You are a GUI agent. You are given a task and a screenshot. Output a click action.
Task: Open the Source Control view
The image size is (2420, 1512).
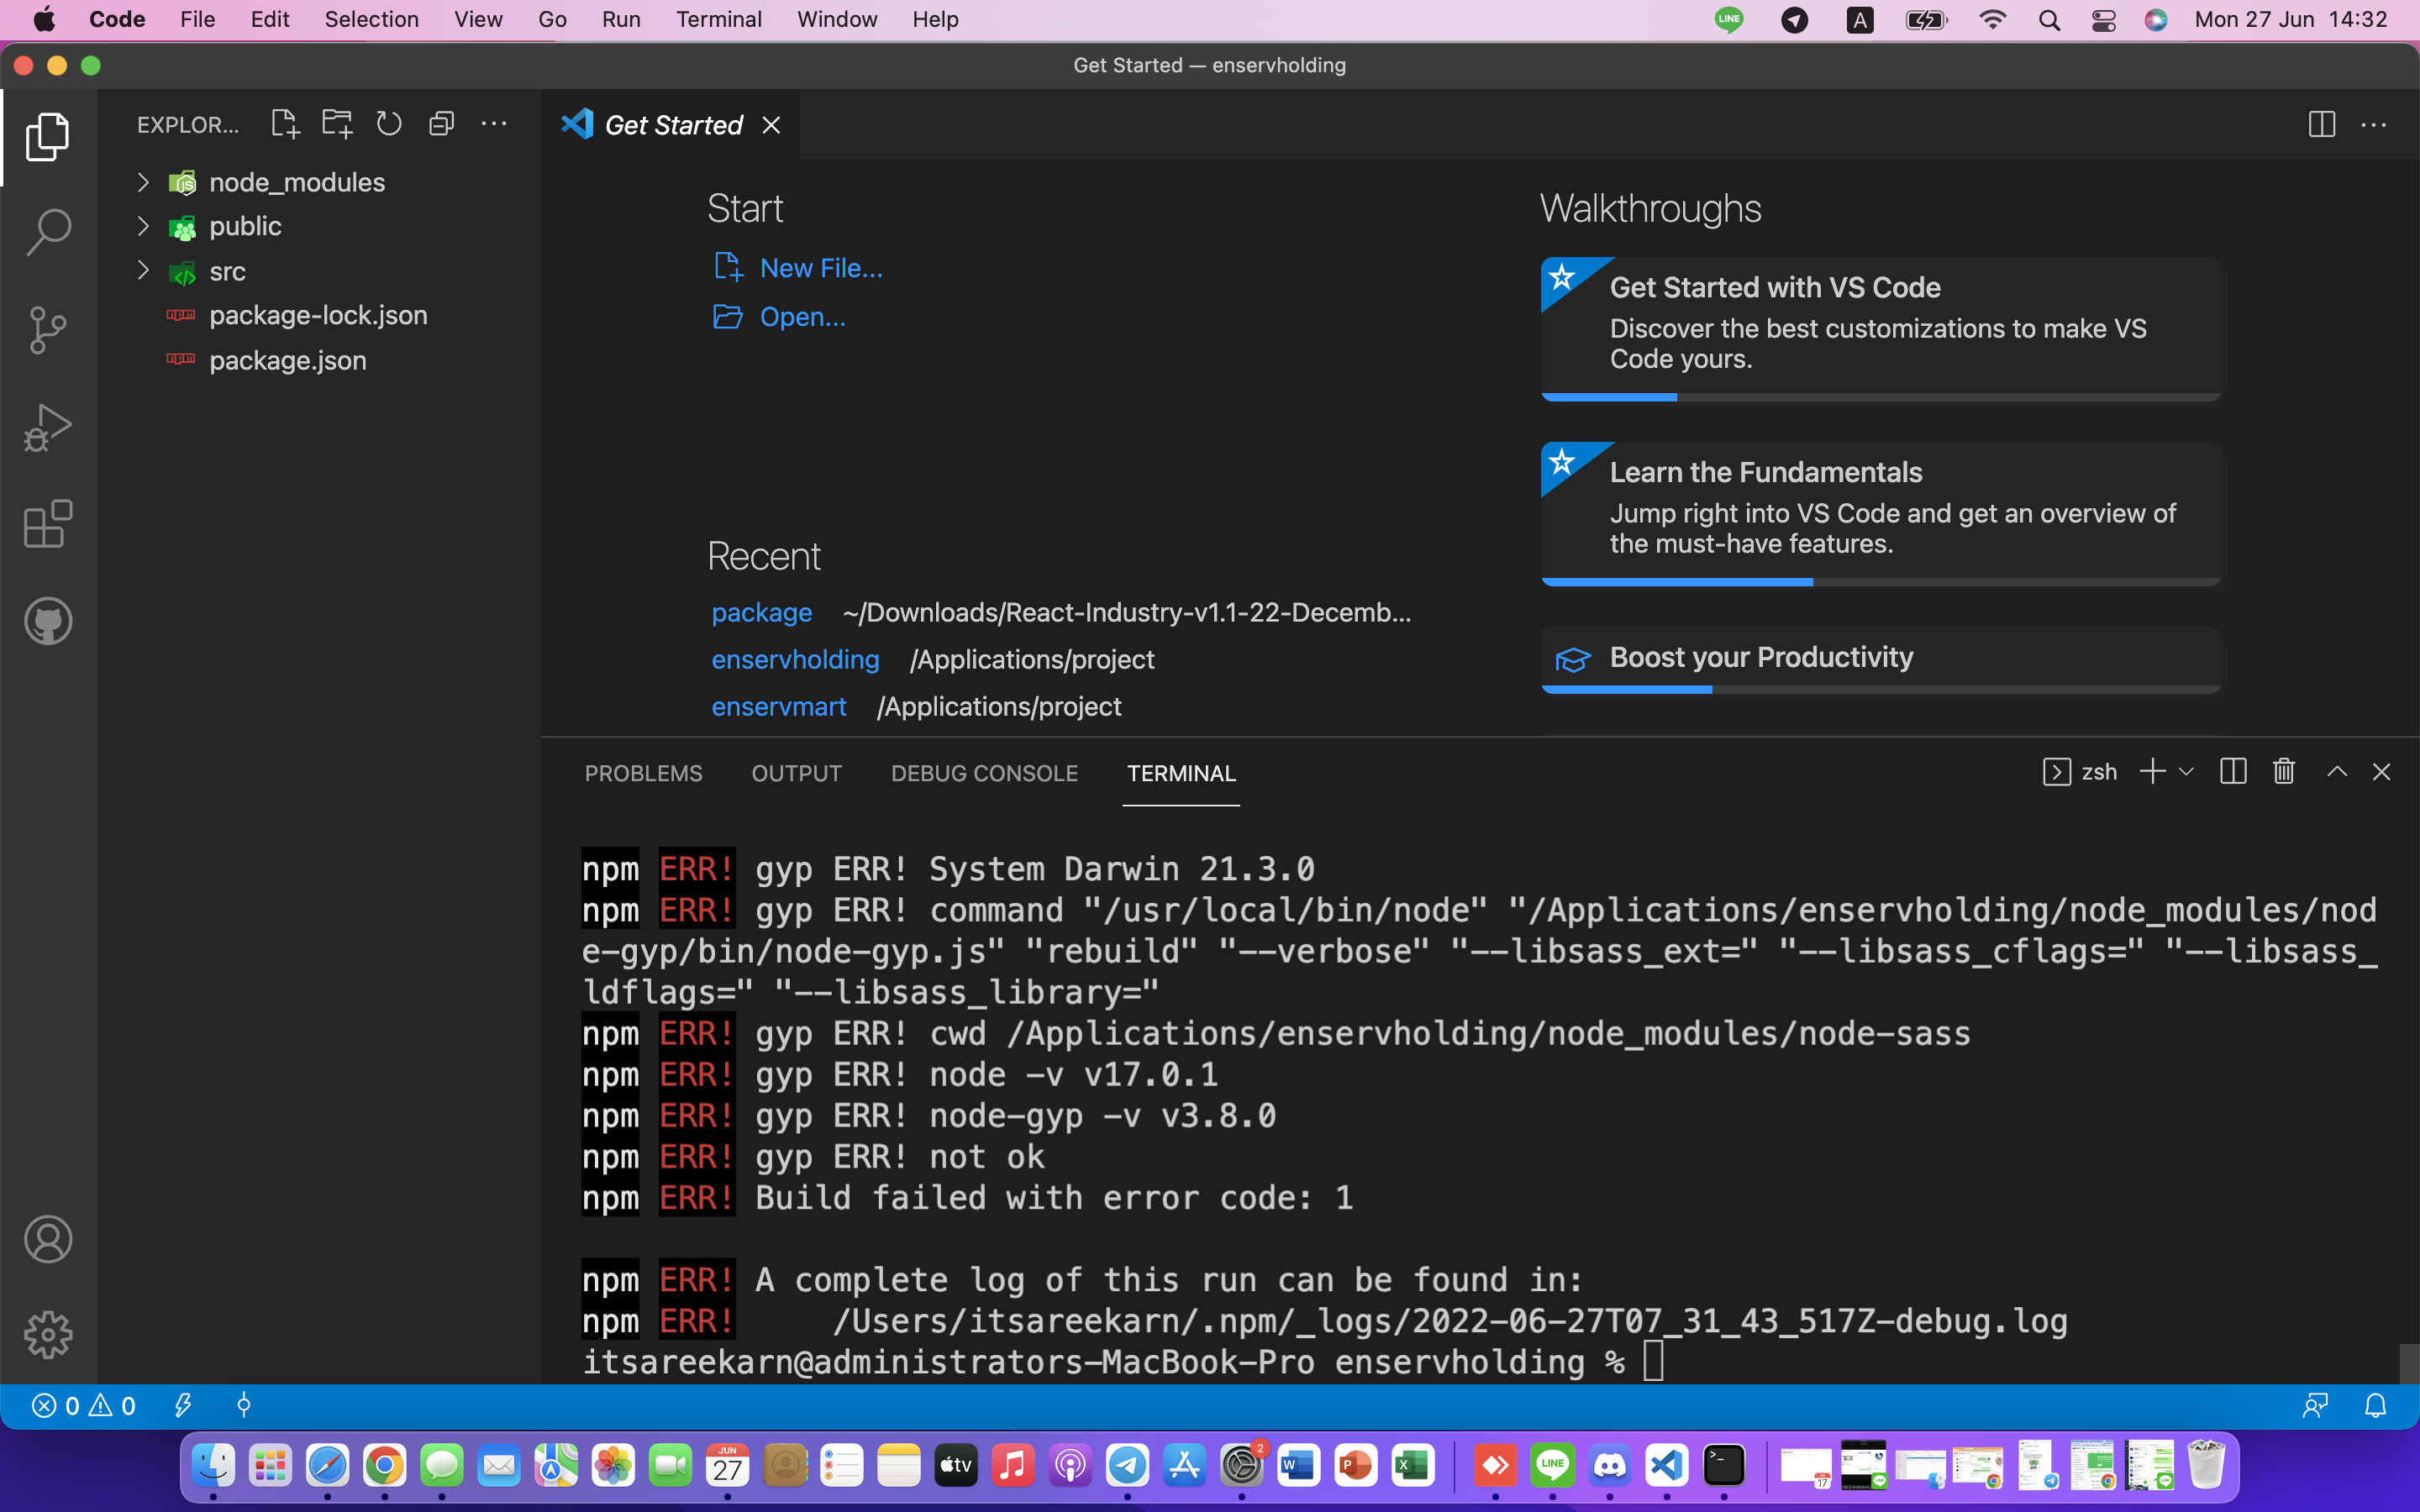47,330
